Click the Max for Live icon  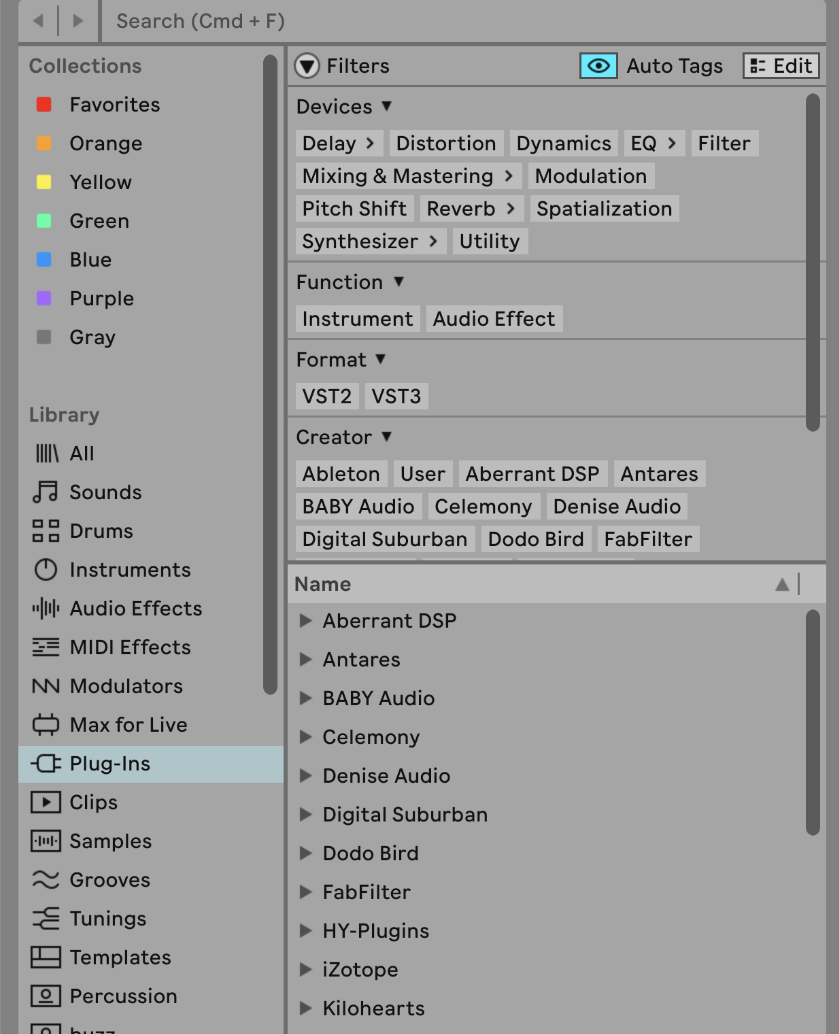point(45,725)
